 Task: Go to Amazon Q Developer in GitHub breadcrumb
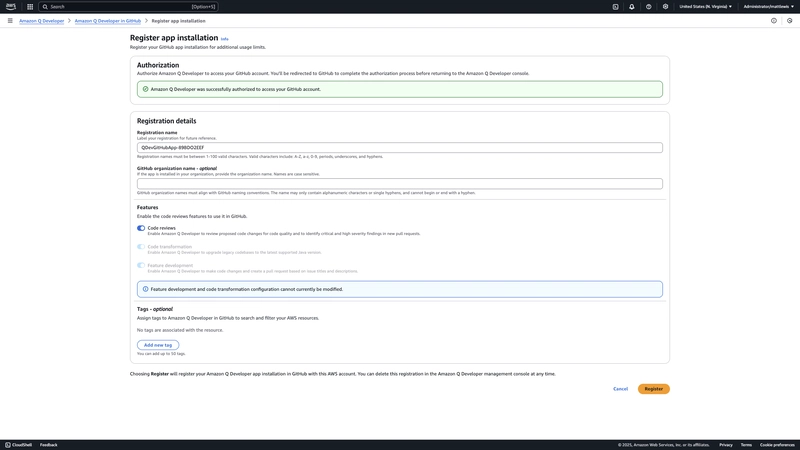108,21
